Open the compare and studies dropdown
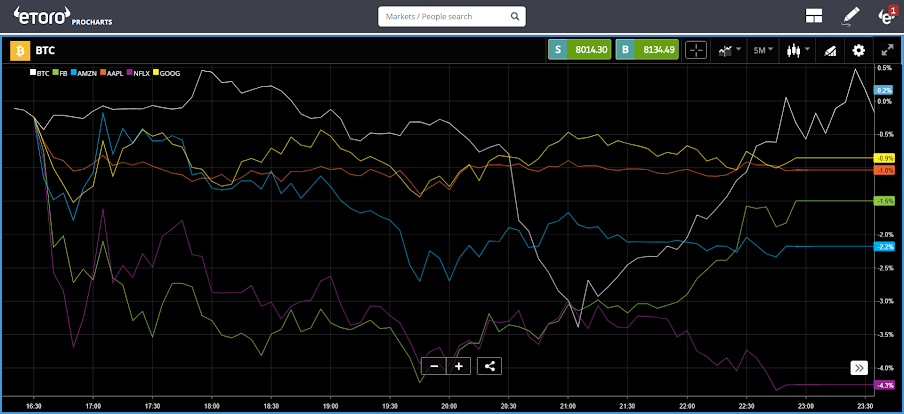904x414 pixels. point(729,51)
